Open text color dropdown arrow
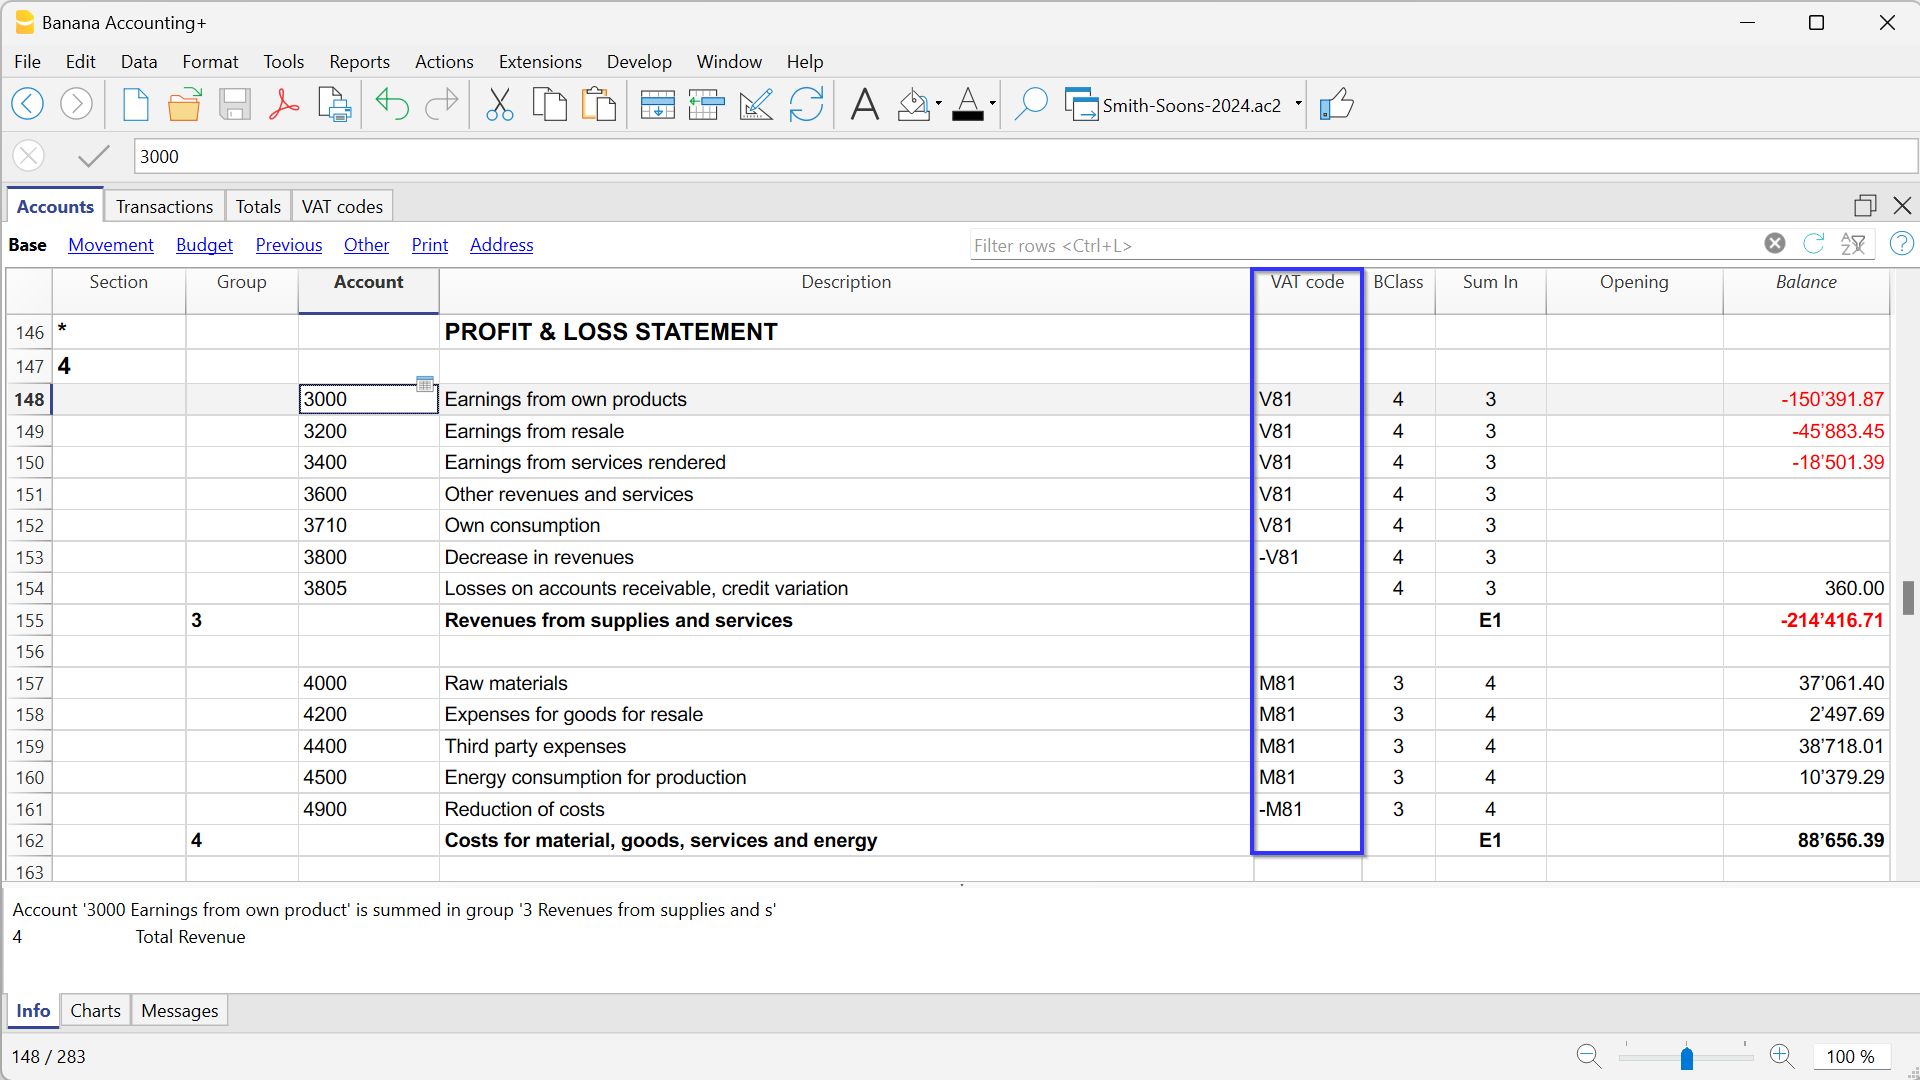The image size is (1920, 1080). pos(992,104)
